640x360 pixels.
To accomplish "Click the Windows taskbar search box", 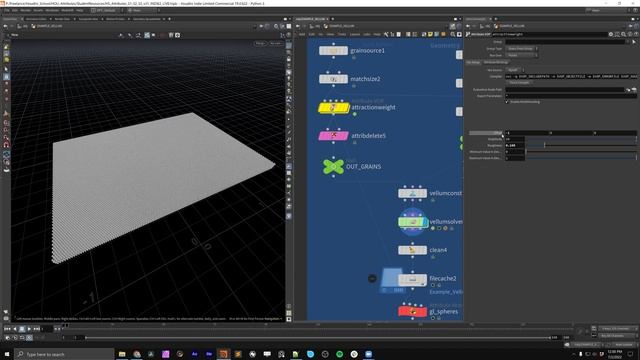I will [x=64, y=354].
